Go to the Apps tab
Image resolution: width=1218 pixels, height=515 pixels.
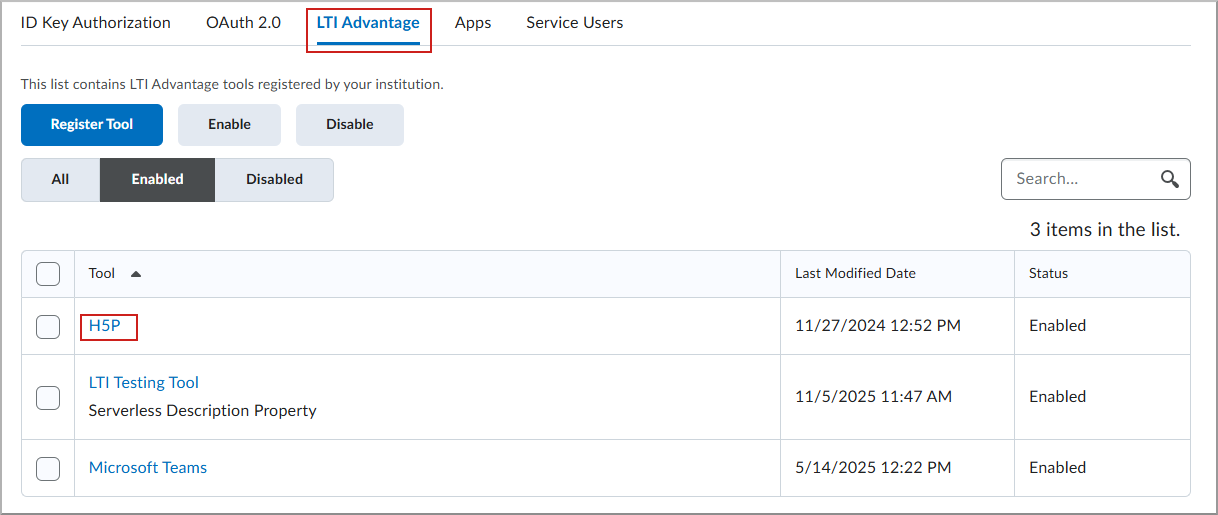coord(473,22)
